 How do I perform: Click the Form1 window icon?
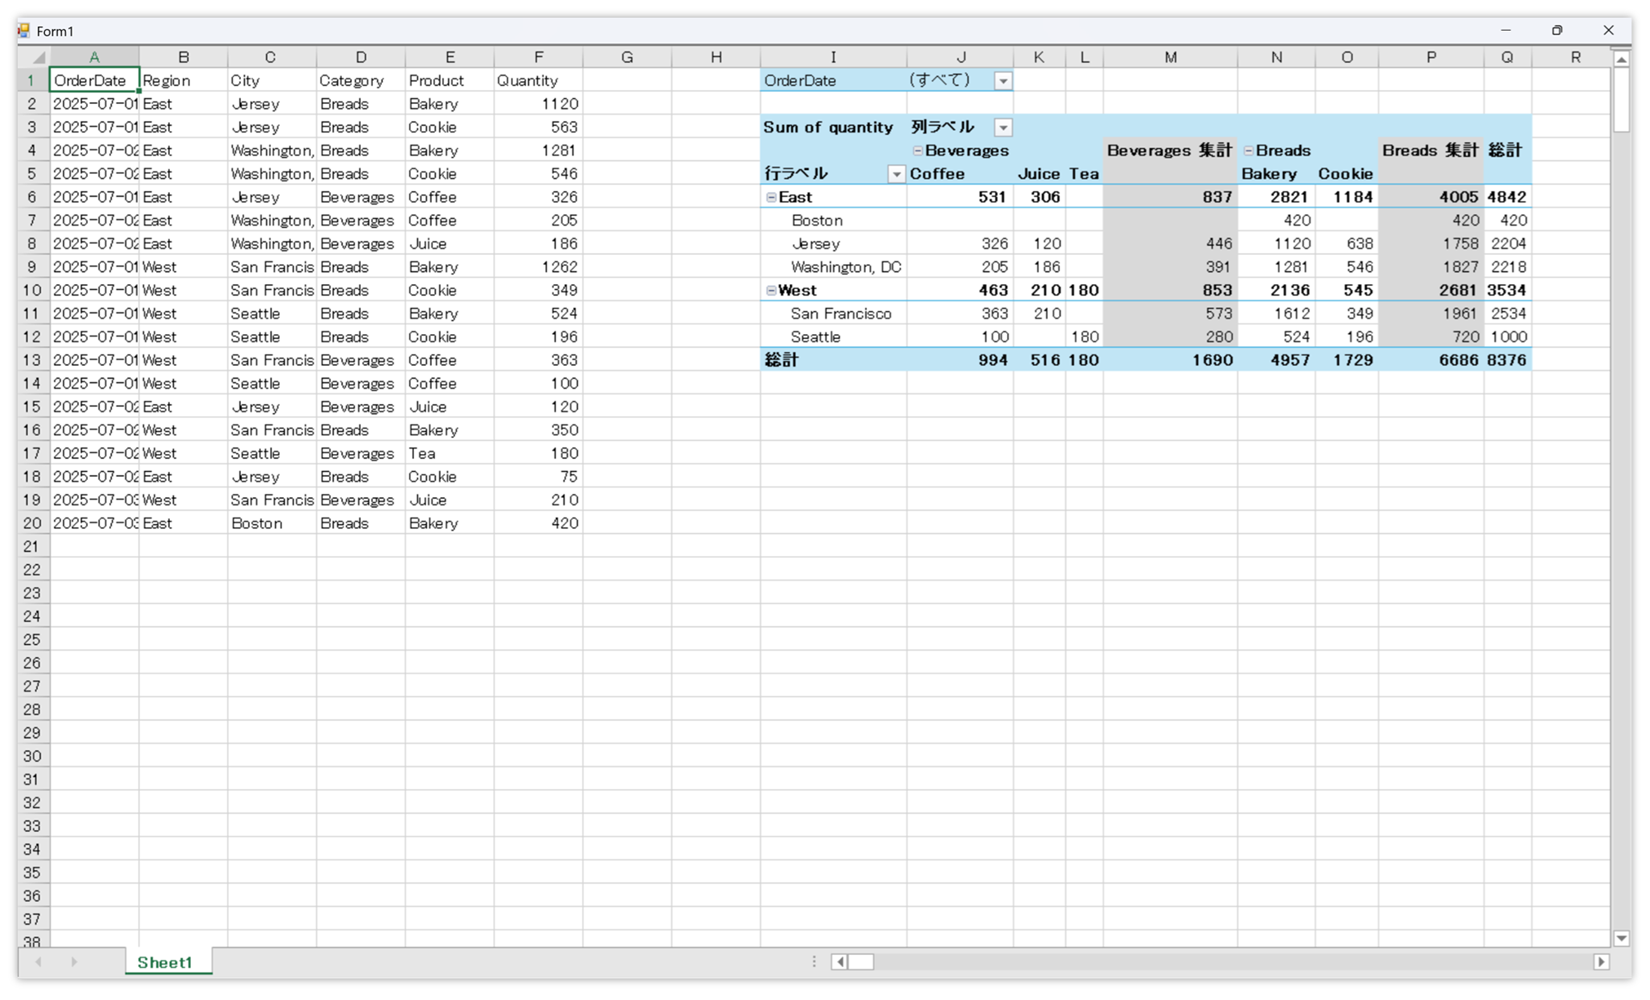click(x=24, y=30)
